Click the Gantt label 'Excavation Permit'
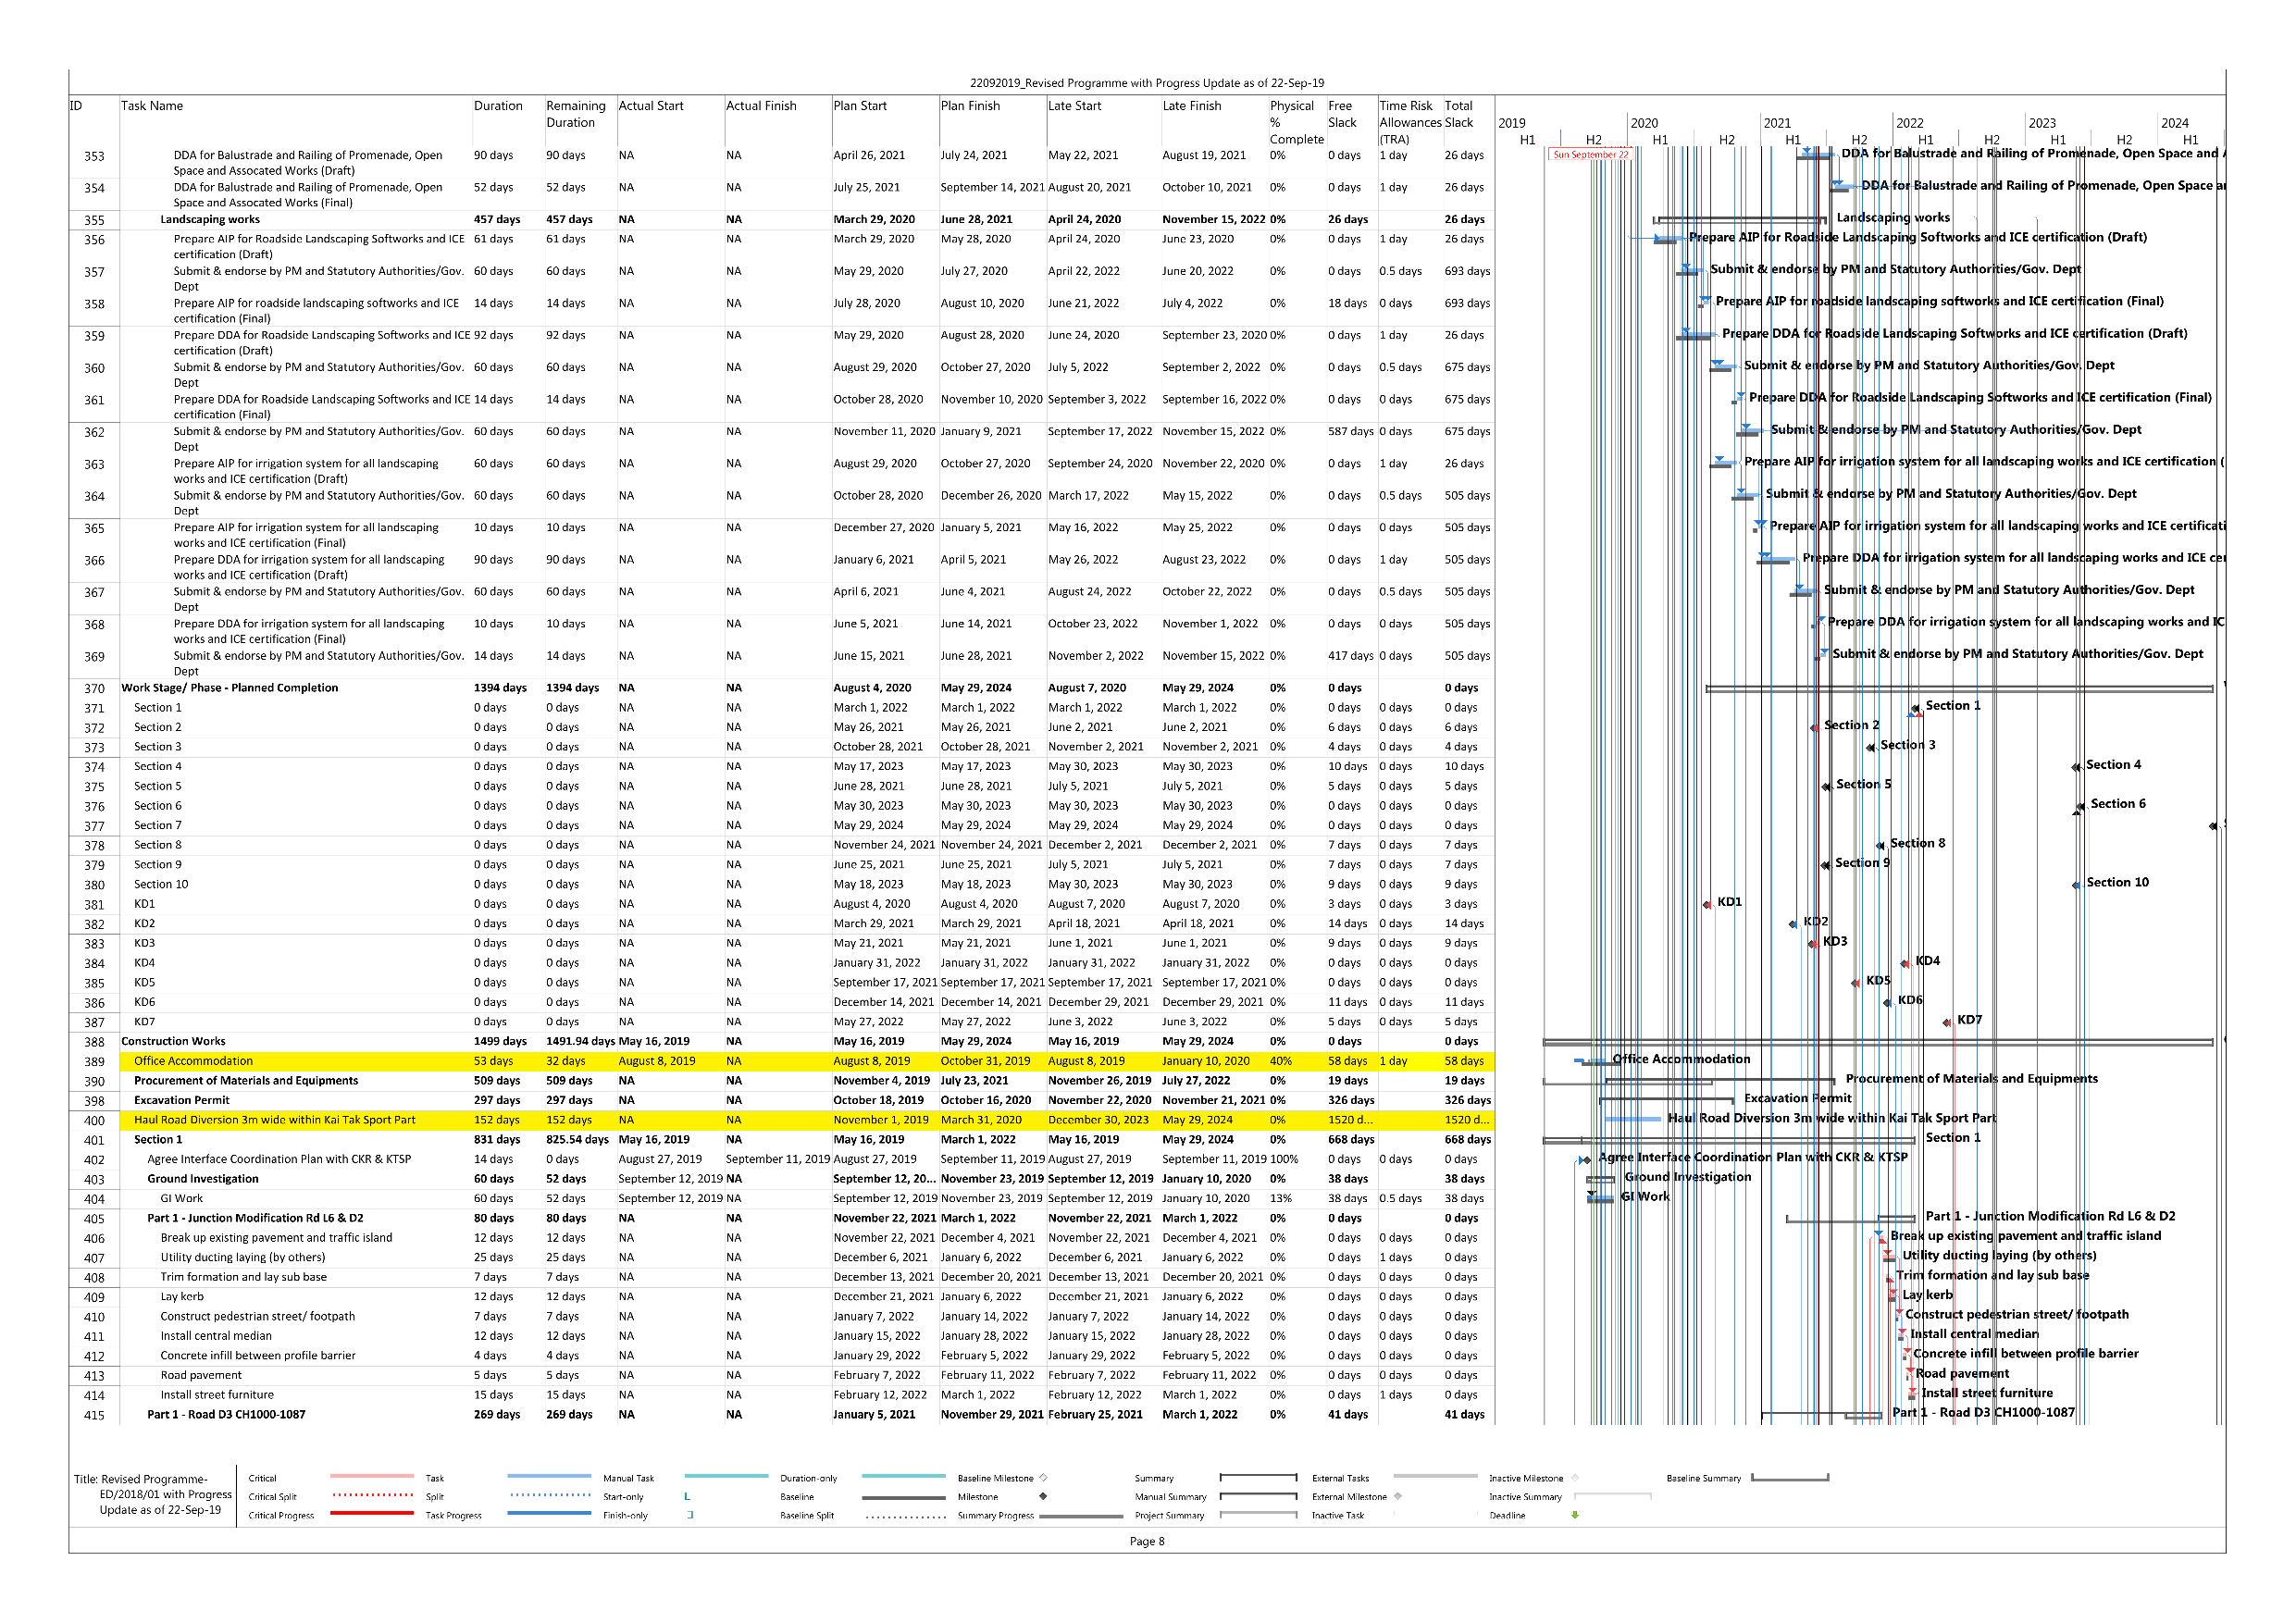Screen dimensions: 2296x1623 1798,1098
